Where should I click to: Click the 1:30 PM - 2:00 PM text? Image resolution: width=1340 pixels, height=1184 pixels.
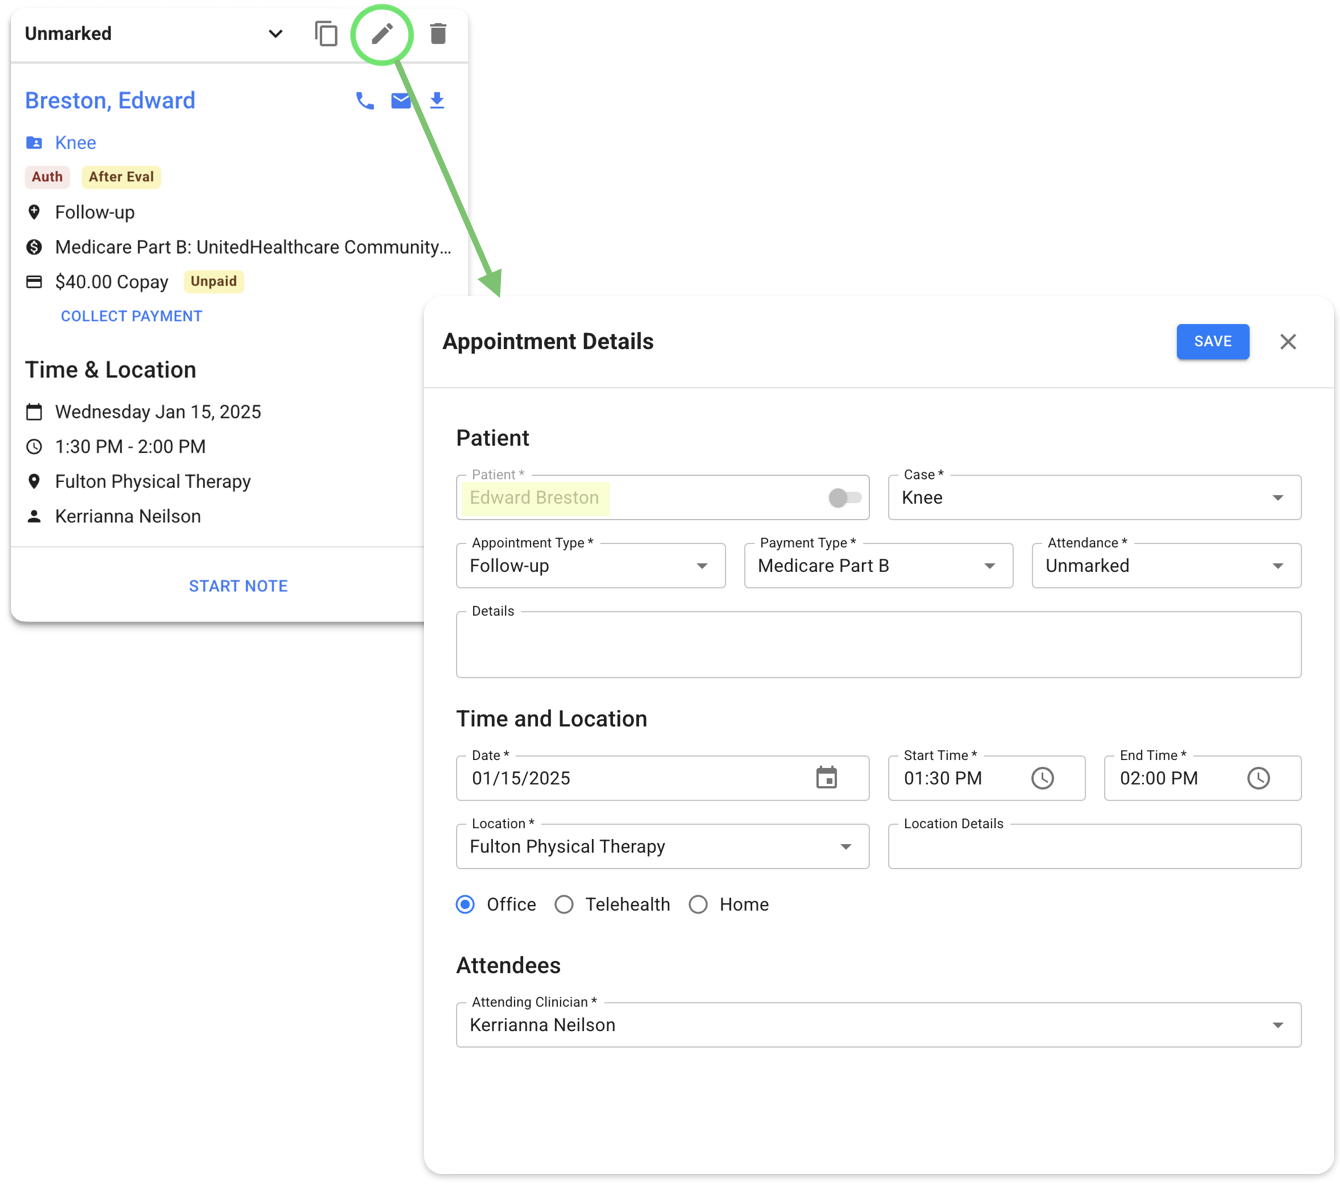pyautogui.click(x=130, y=447)
